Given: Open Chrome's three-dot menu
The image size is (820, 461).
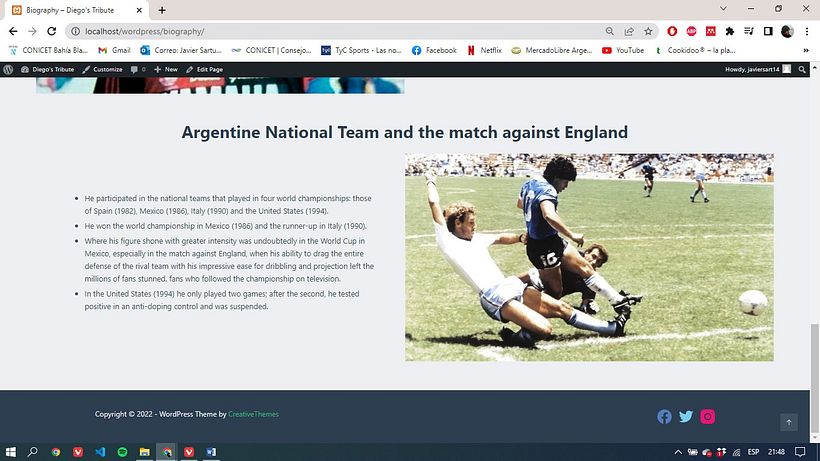Looking at the screenshot, I should point(807,31).
